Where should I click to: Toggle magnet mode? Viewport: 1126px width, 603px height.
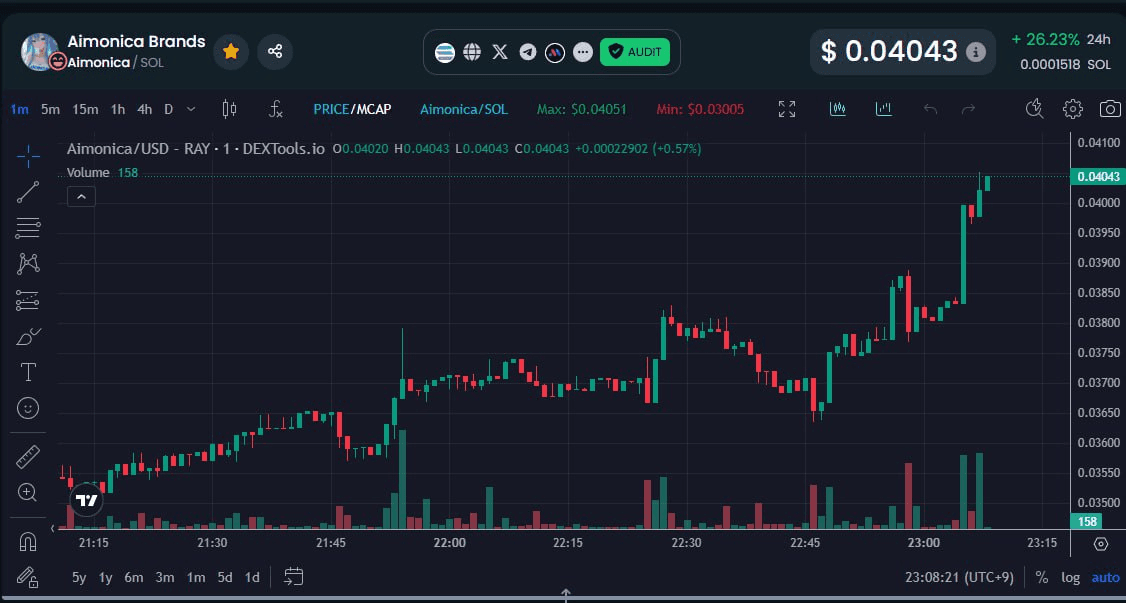coord(28,541)
